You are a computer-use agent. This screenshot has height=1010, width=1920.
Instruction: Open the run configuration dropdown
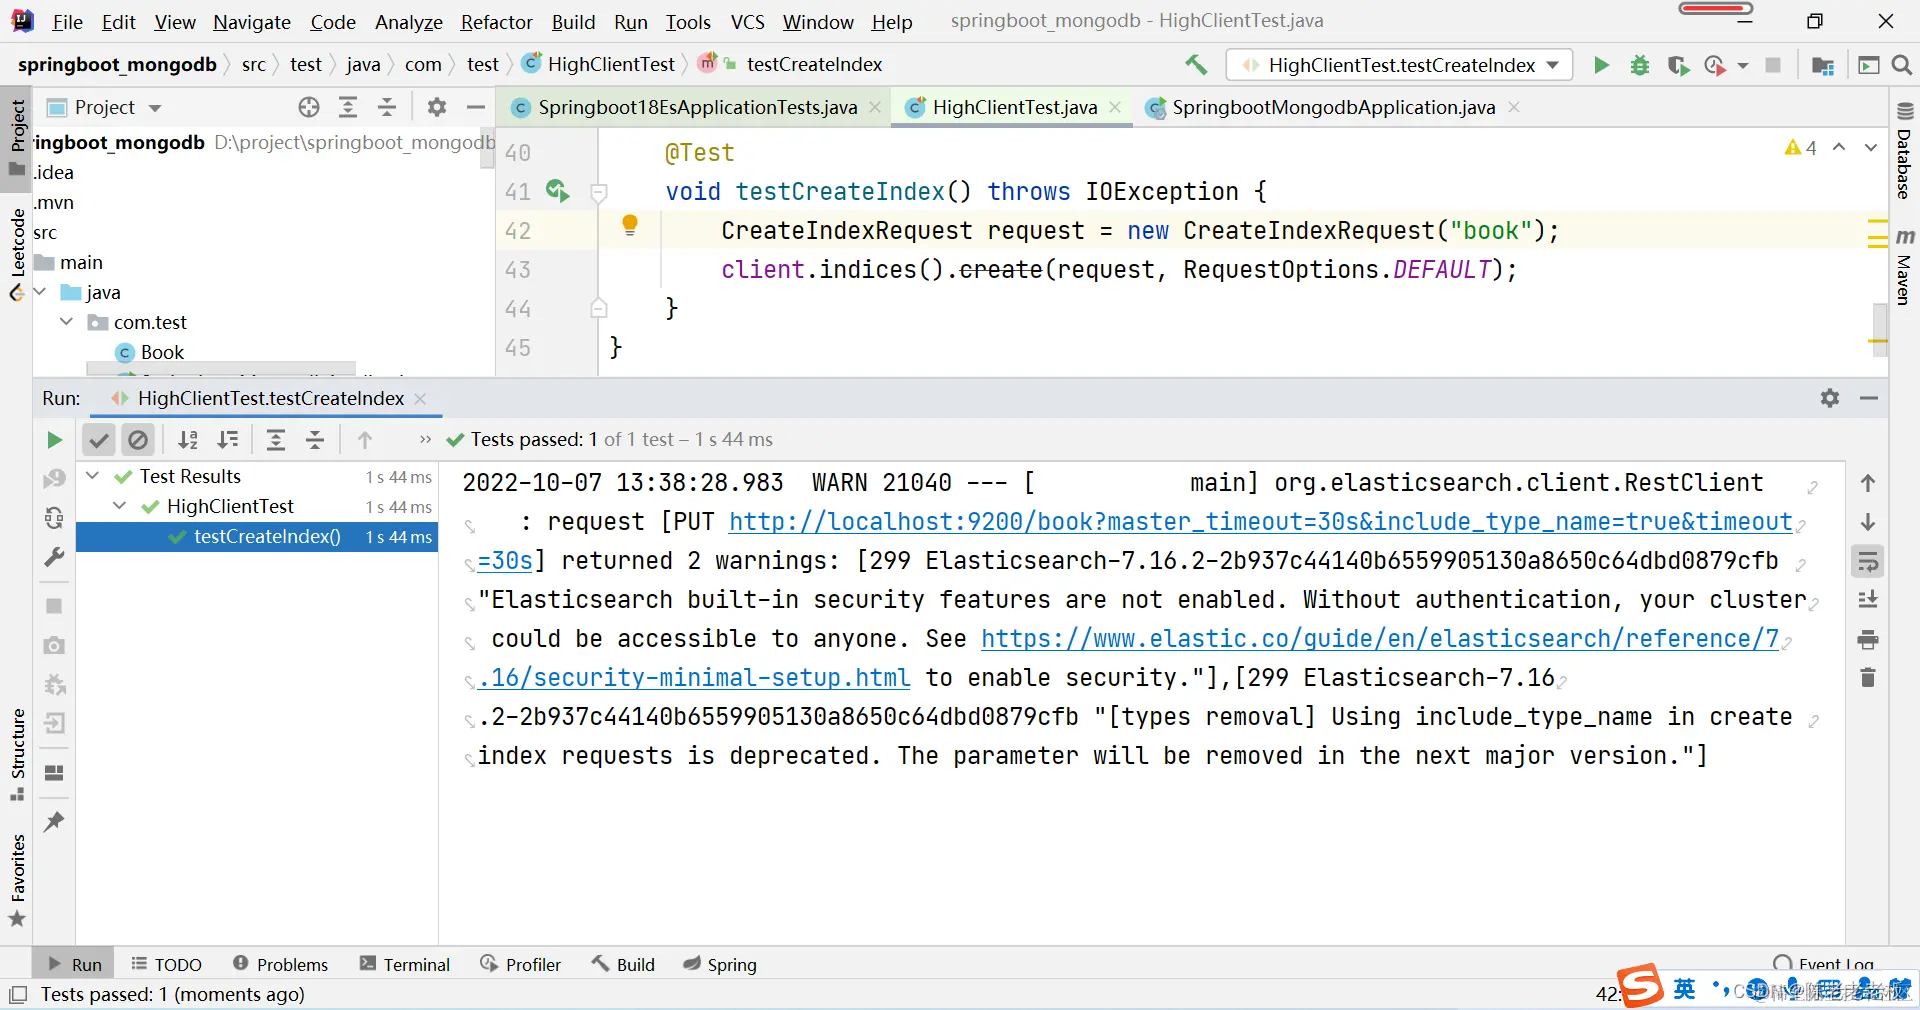click(x=1400, y=65)
